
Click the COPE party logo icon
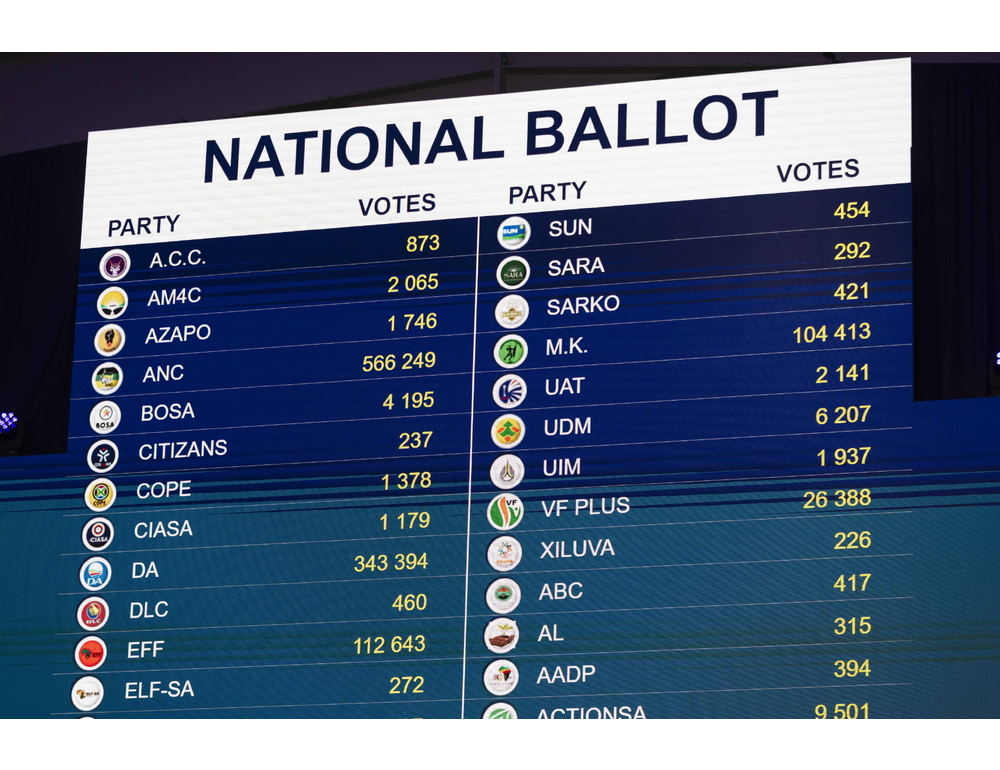pyautogui.click(x=100, y=494)
